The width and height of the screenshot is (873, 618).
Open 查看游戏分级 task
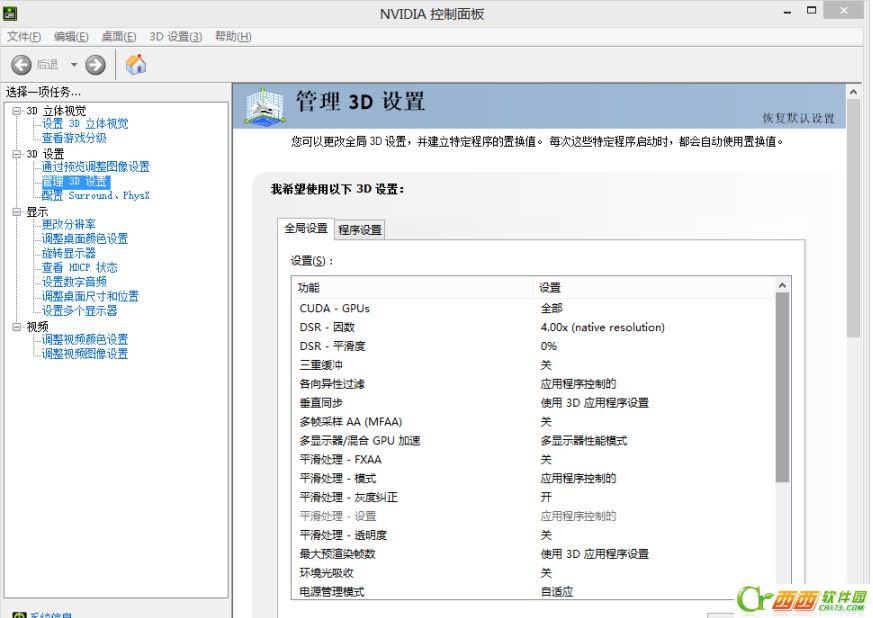74,138
